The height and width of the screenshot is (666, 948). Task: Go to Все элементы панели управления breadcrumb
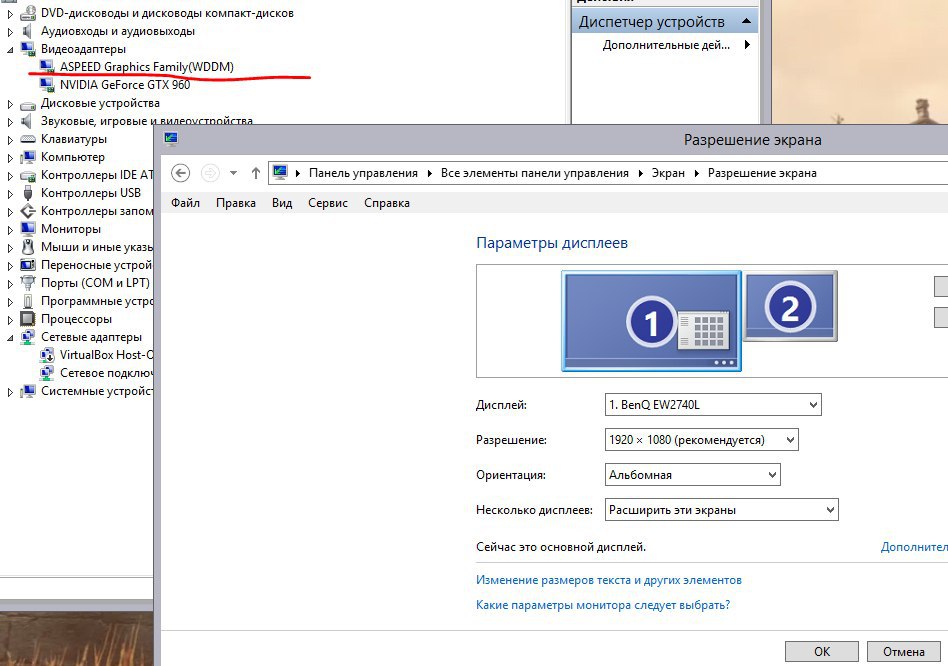[534, 173]
